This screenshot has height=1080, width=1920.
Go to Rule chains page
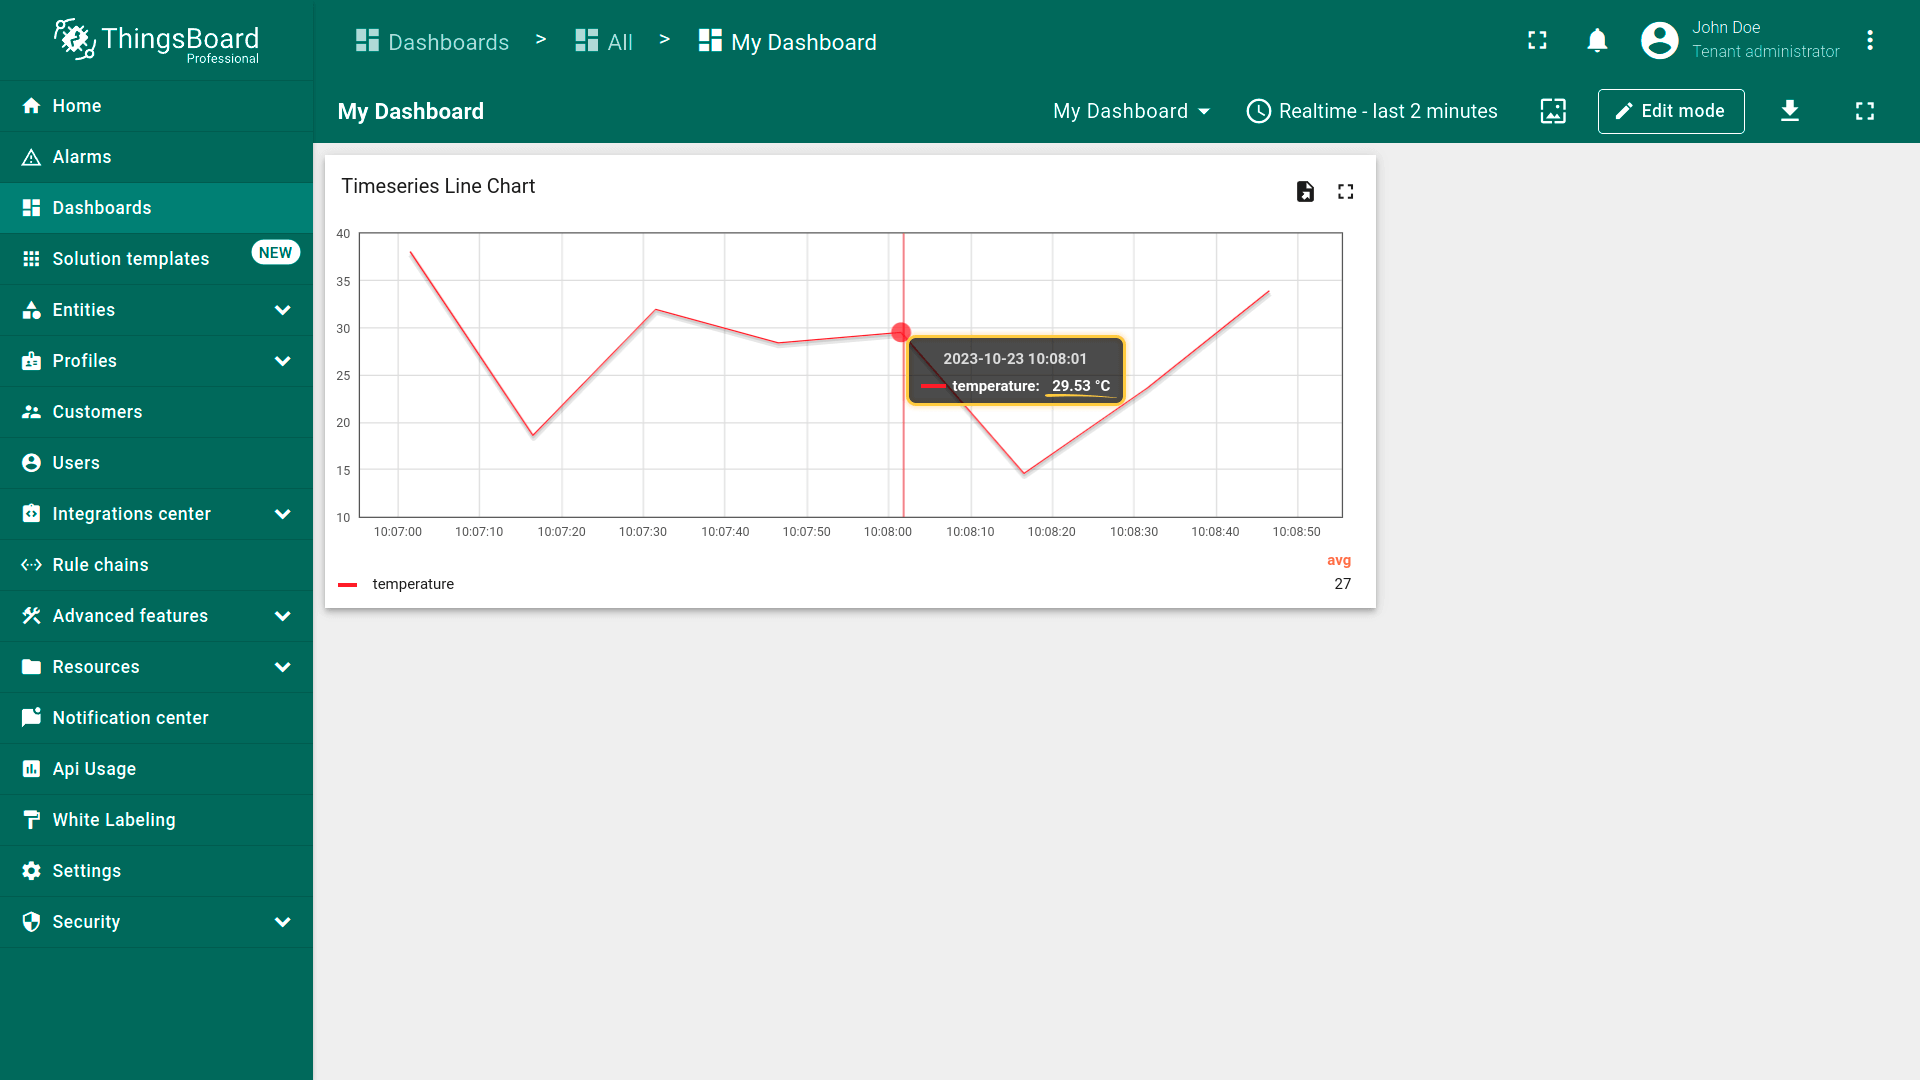click(x=100, y=565)
